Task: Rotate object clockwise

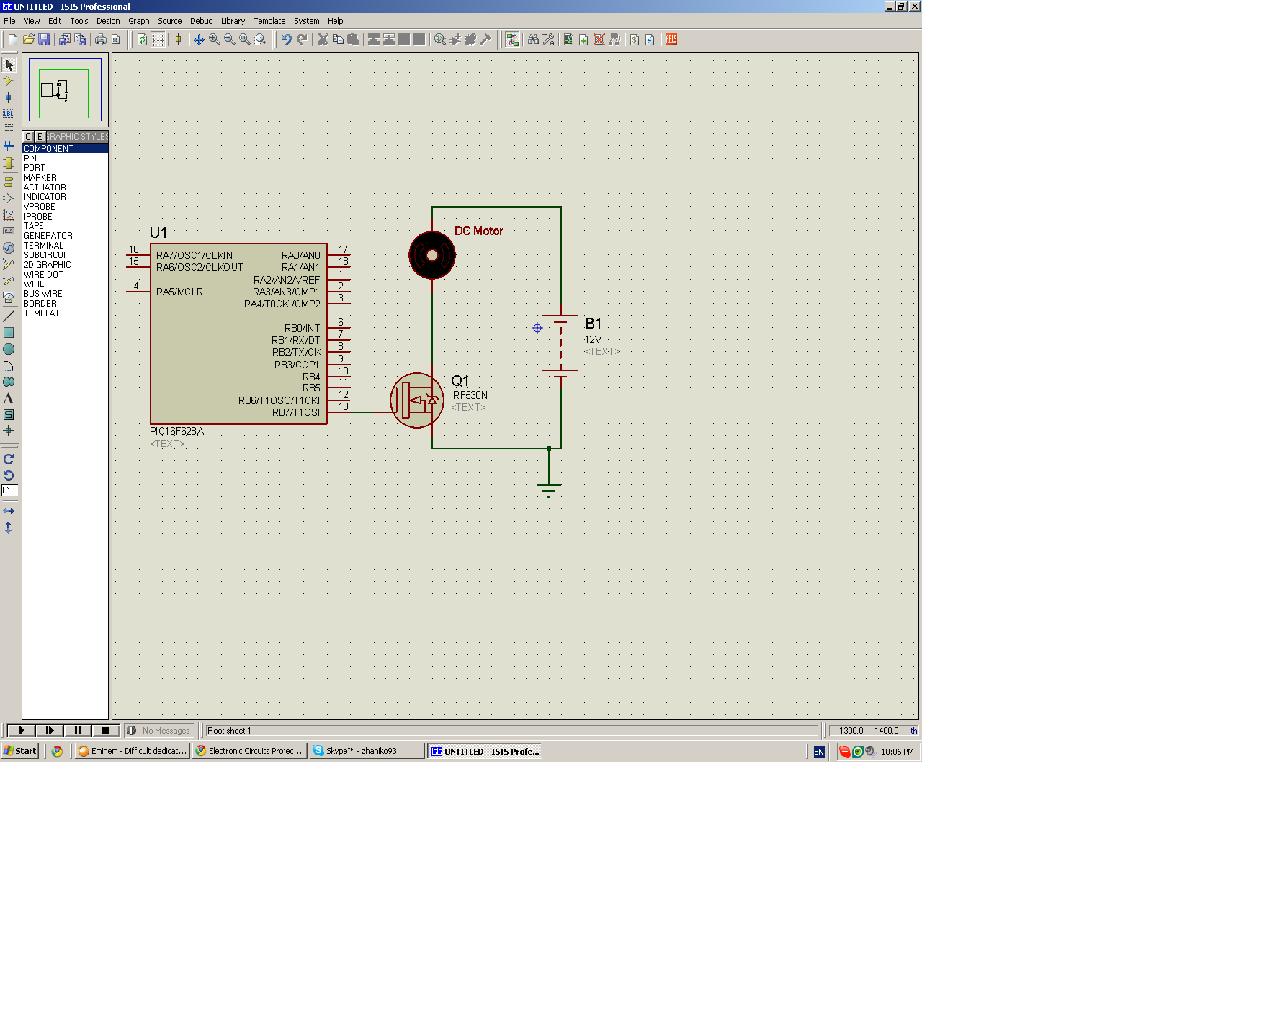Action: tap(9, 458)
